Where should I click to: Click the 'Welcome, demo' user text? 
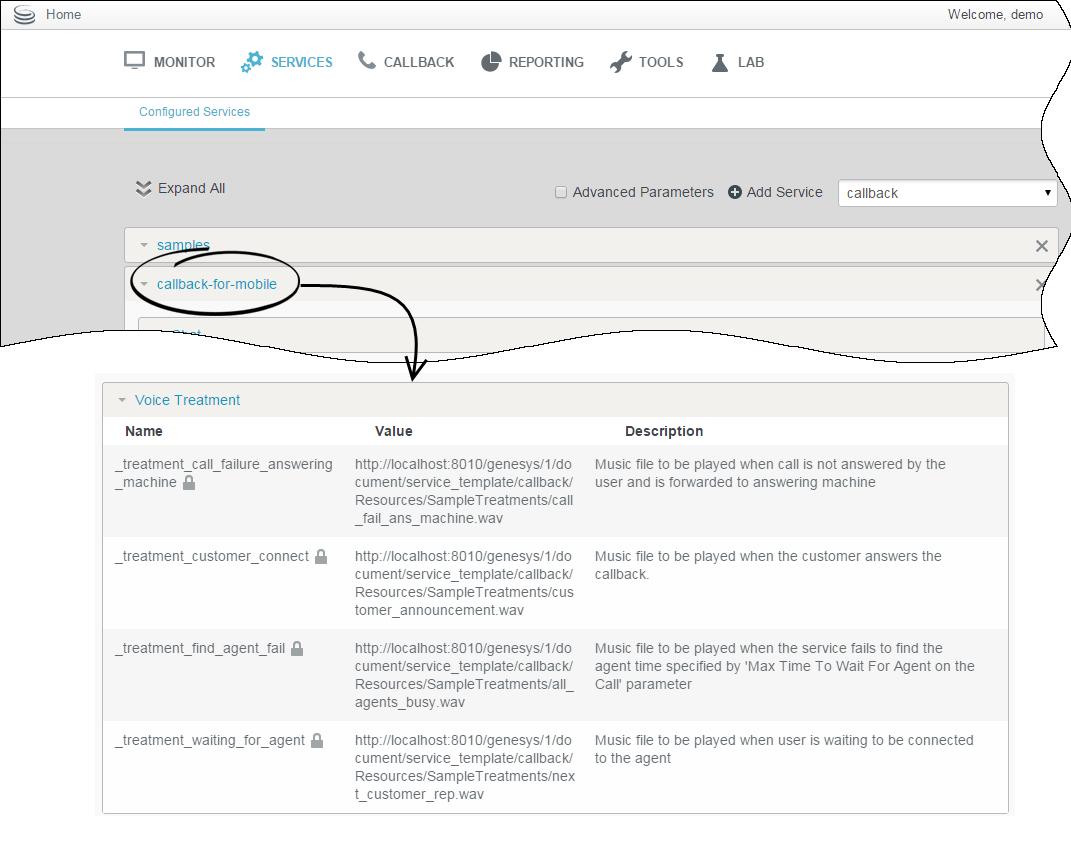995,14
